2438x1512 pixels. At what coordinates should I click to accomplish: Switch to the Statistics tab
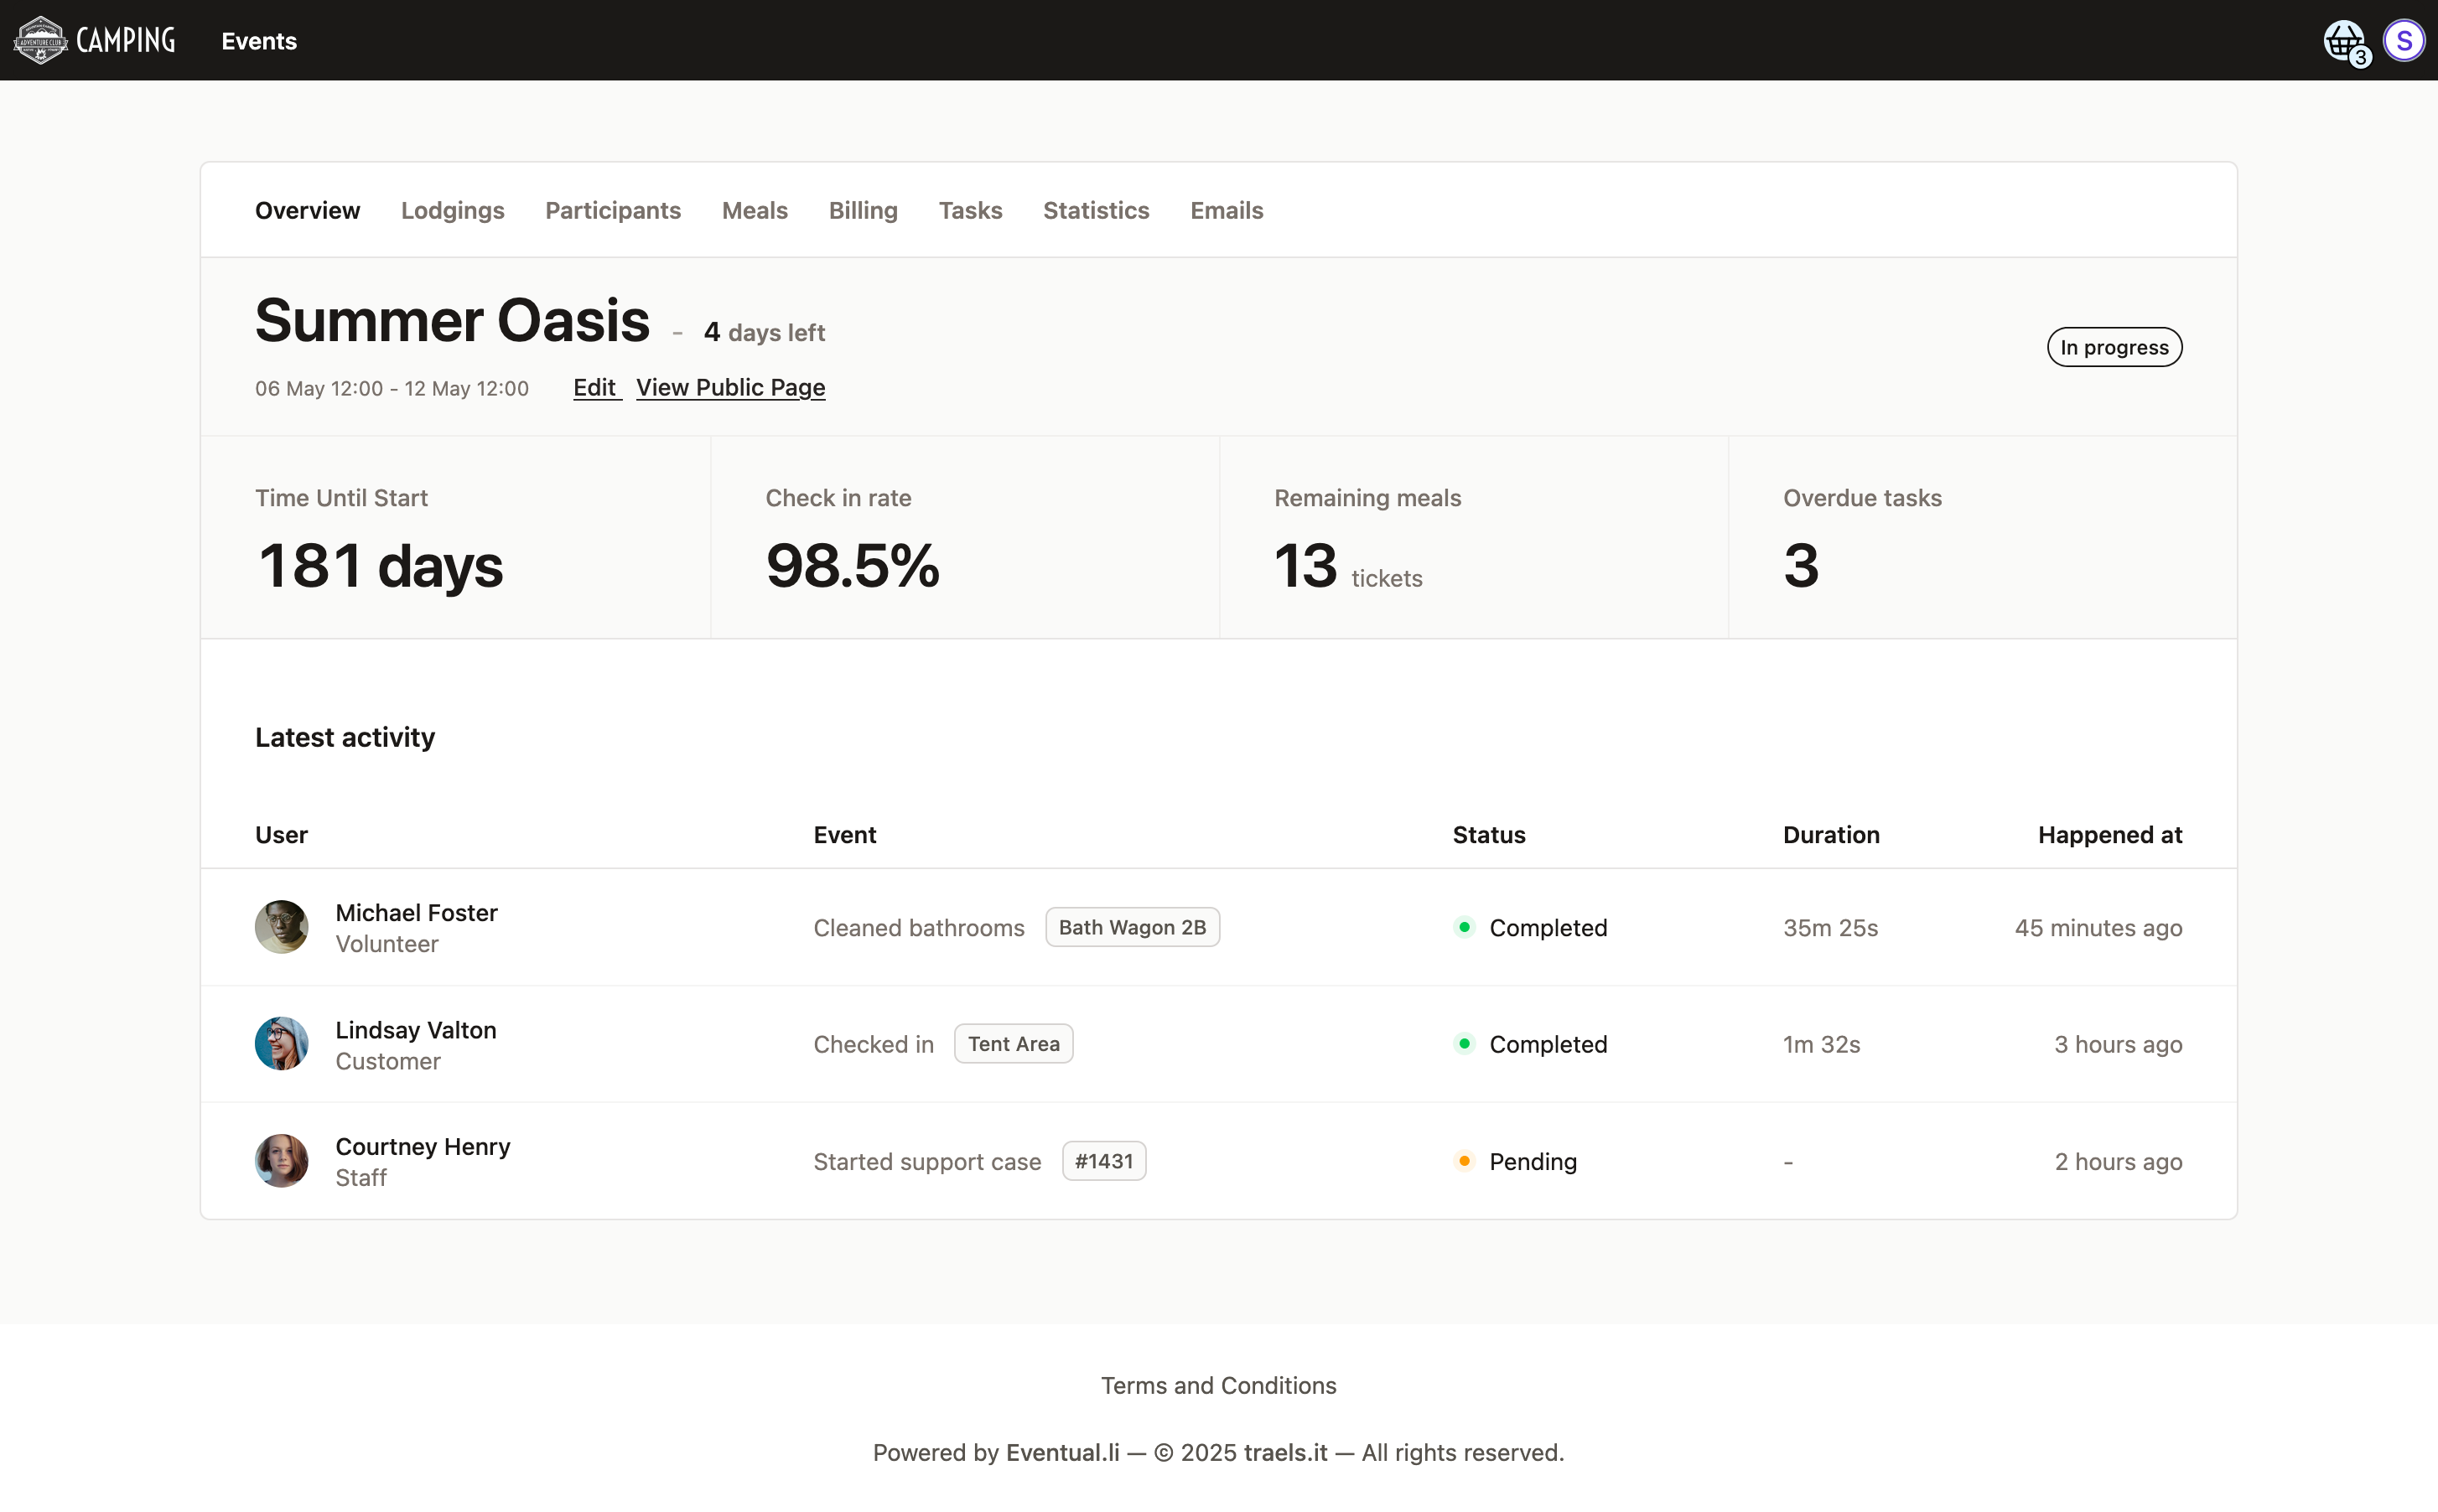point(1096,210)
